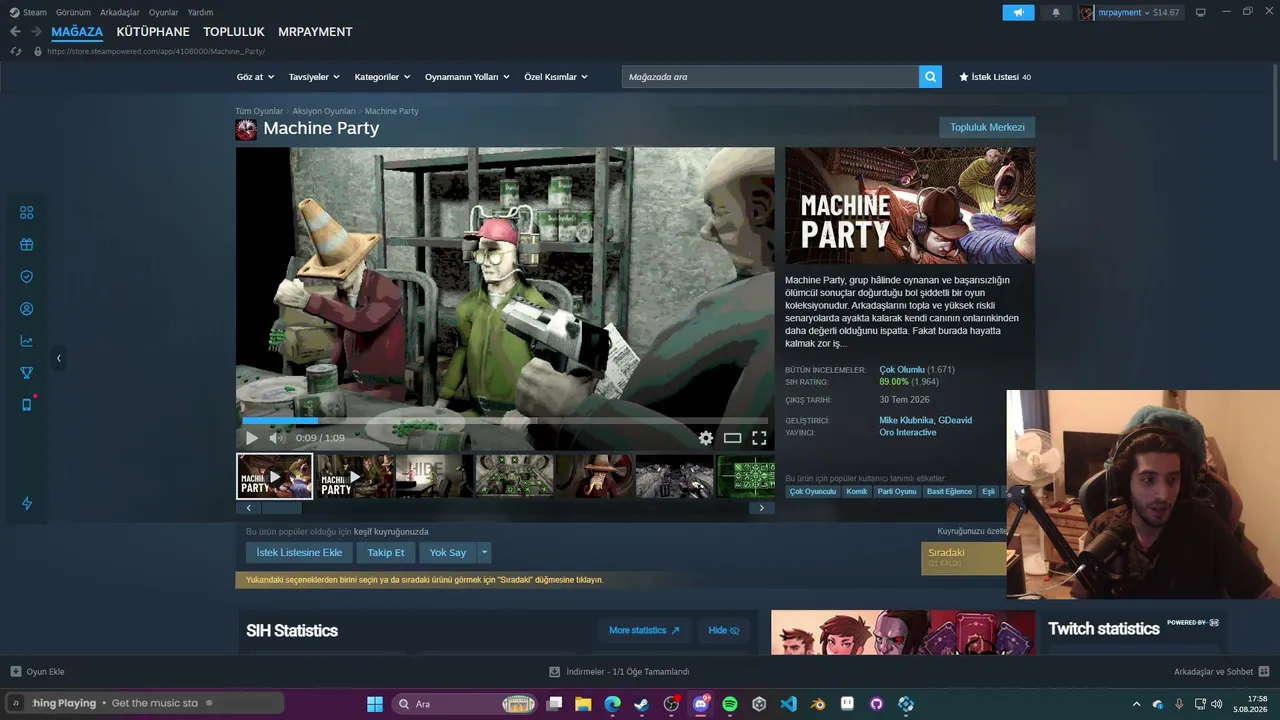Screen dimensions: 1280x720
Task: Click the Sıradaki queue button
Action: 964,558
